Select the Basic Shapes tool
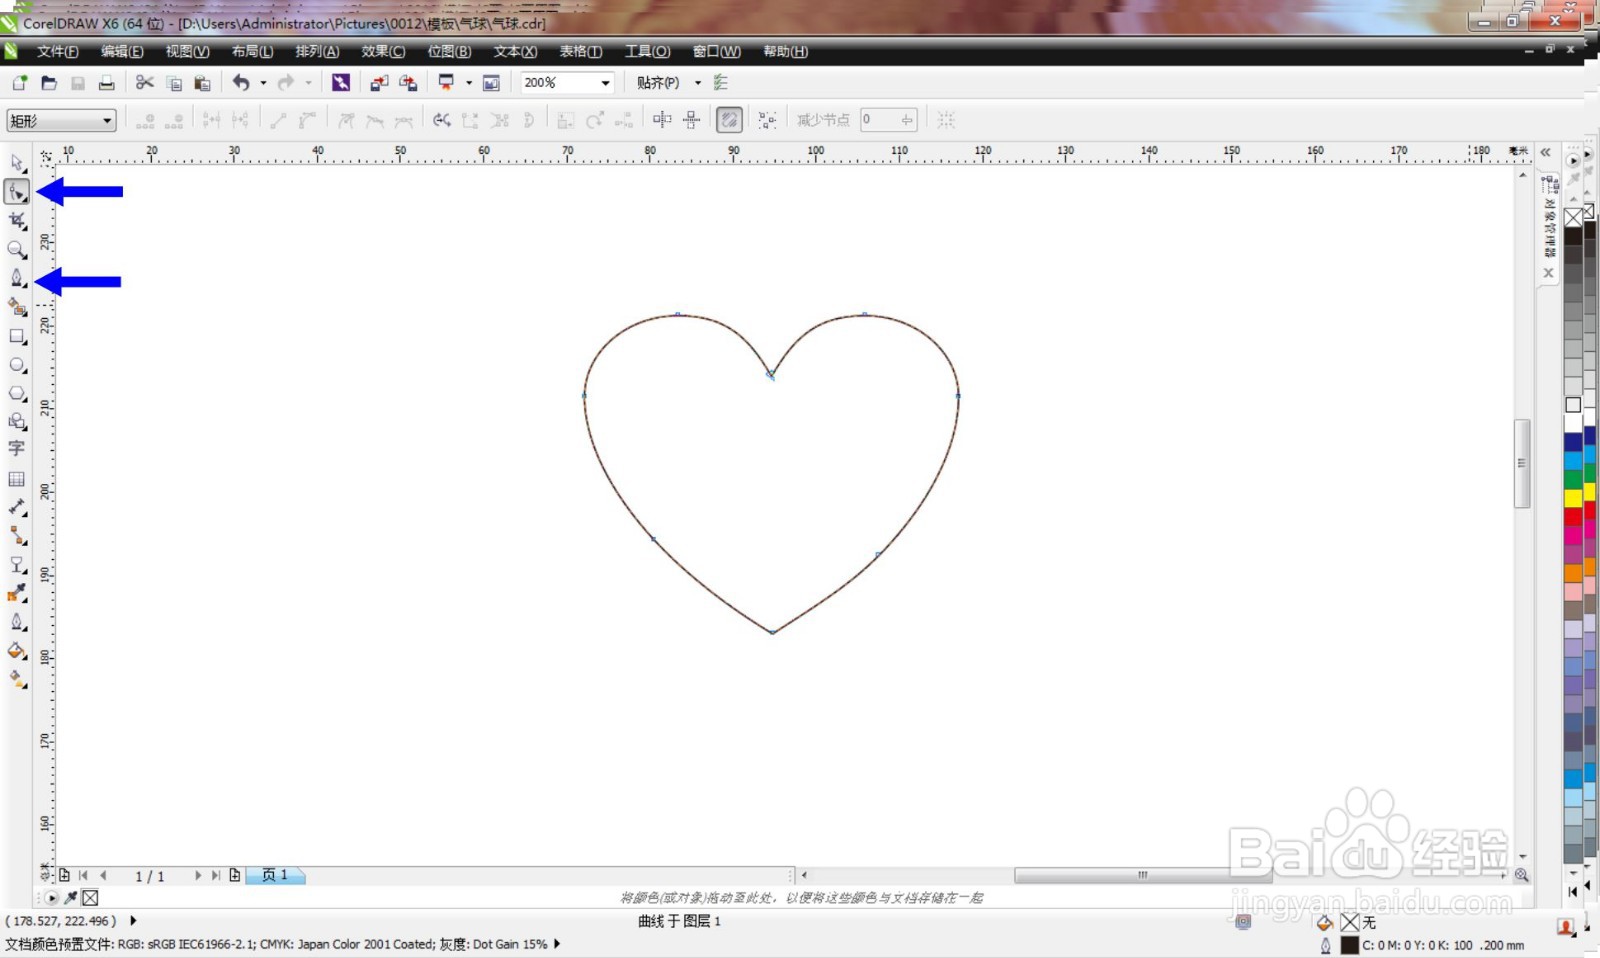Viewport: 1600px width, 958px height. point(17,421)
